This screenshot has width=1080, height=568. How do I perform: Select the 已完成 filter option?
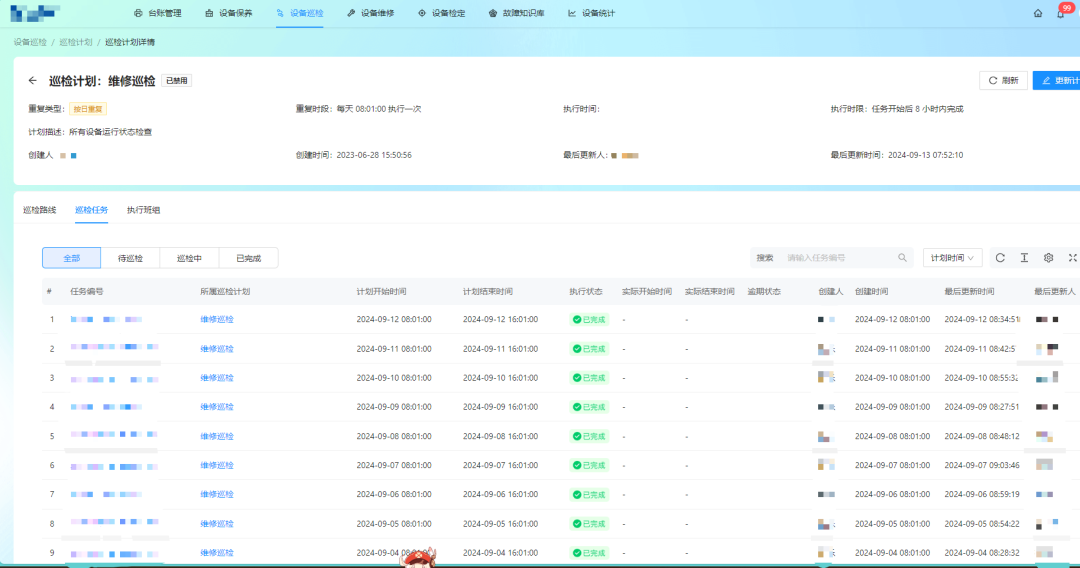[x=248, y=258]
